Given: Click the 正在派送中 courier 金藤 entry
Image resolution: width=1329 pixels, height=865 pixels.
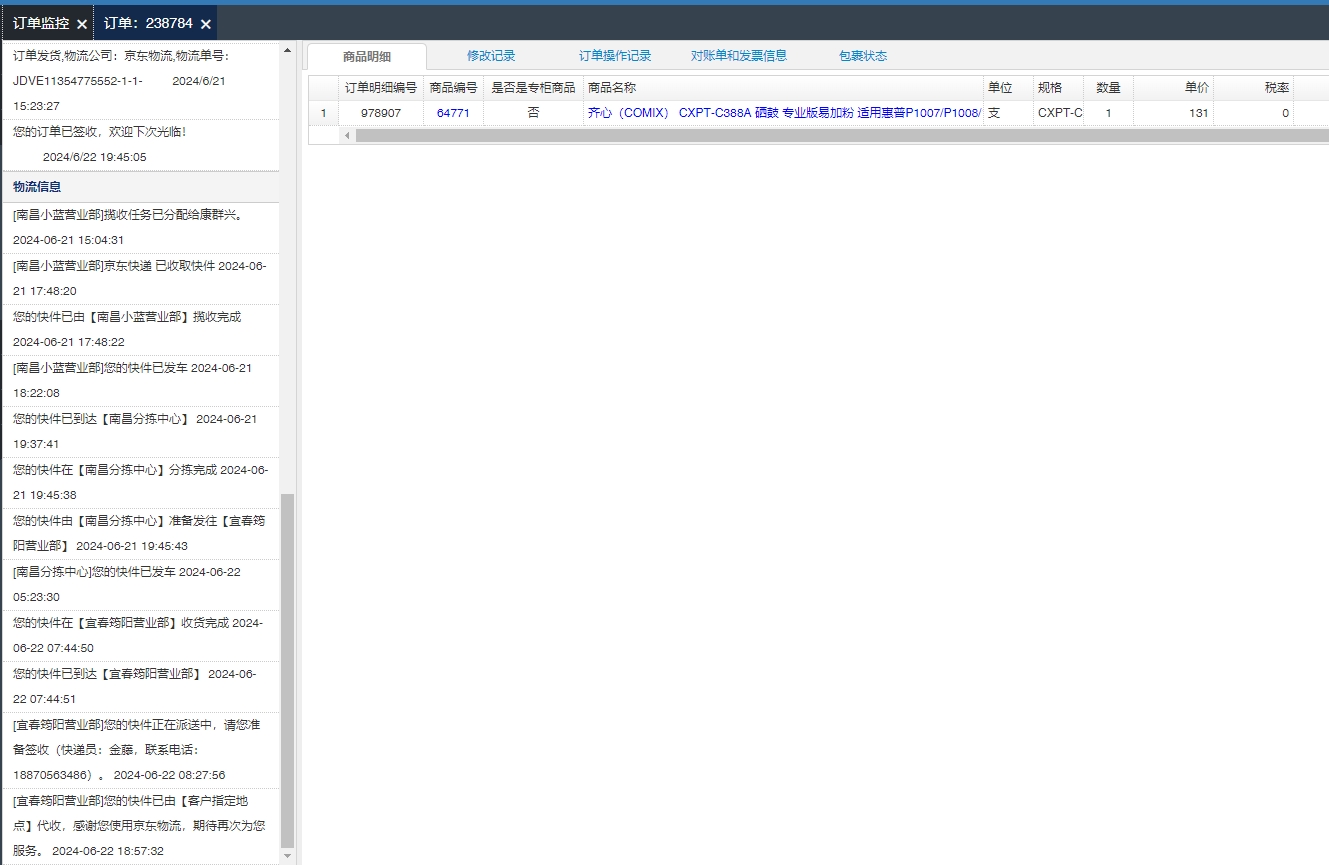Looking at the screenshot, I should (x=140, y=750).
